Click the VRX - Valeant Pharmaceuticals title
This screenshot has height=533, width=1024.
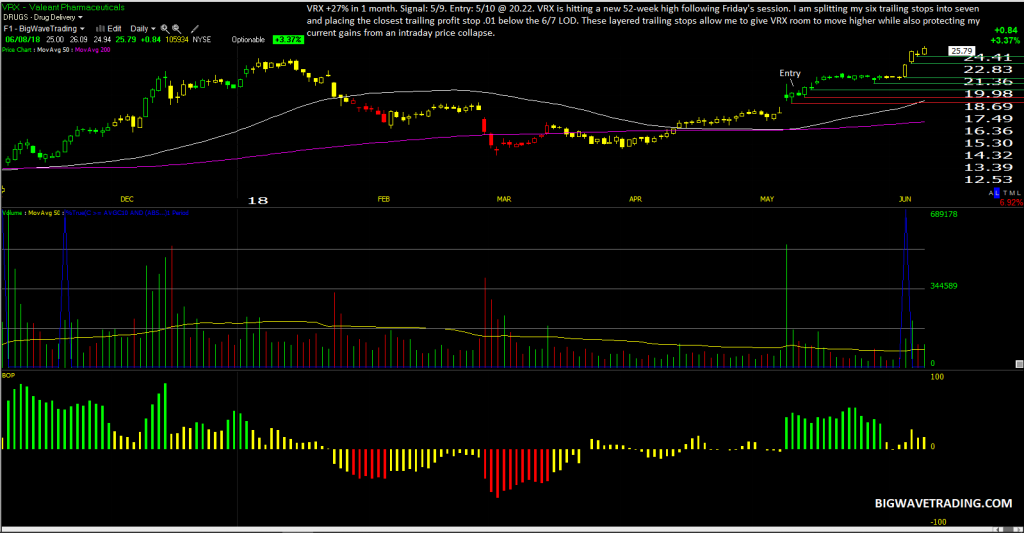point(63,7)
